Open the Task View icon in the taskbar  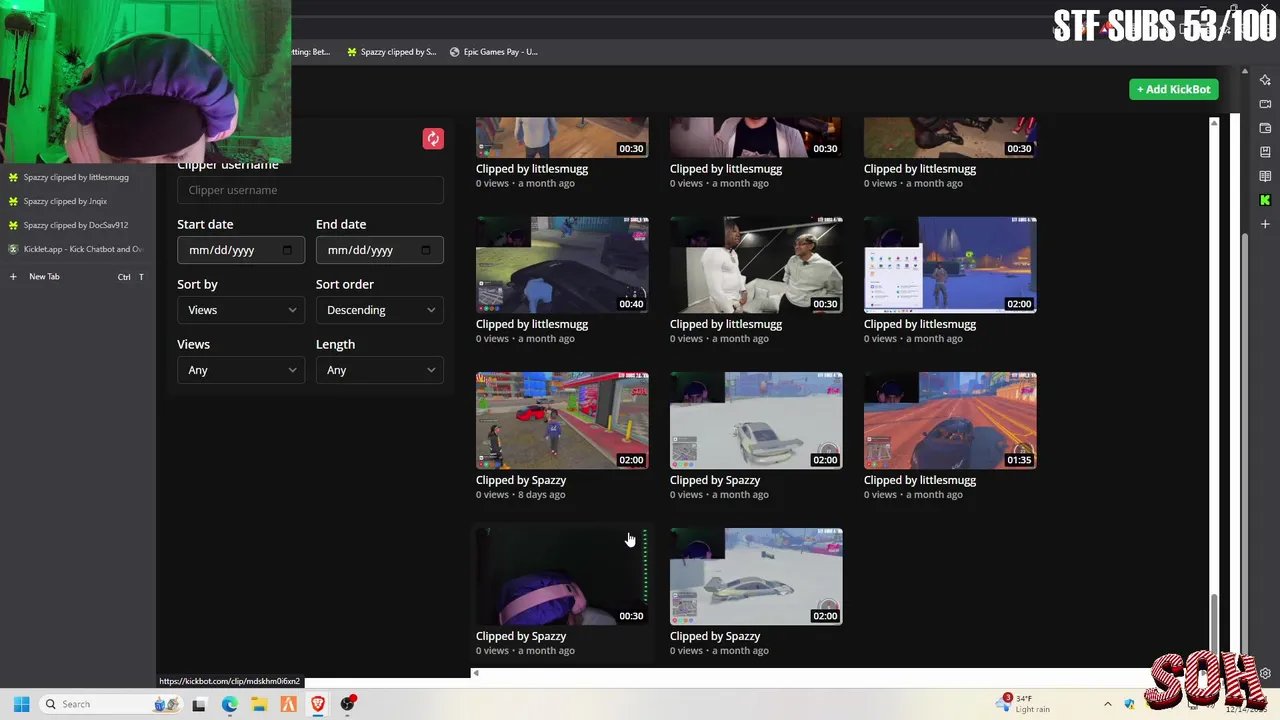click(x=199, y=704)
